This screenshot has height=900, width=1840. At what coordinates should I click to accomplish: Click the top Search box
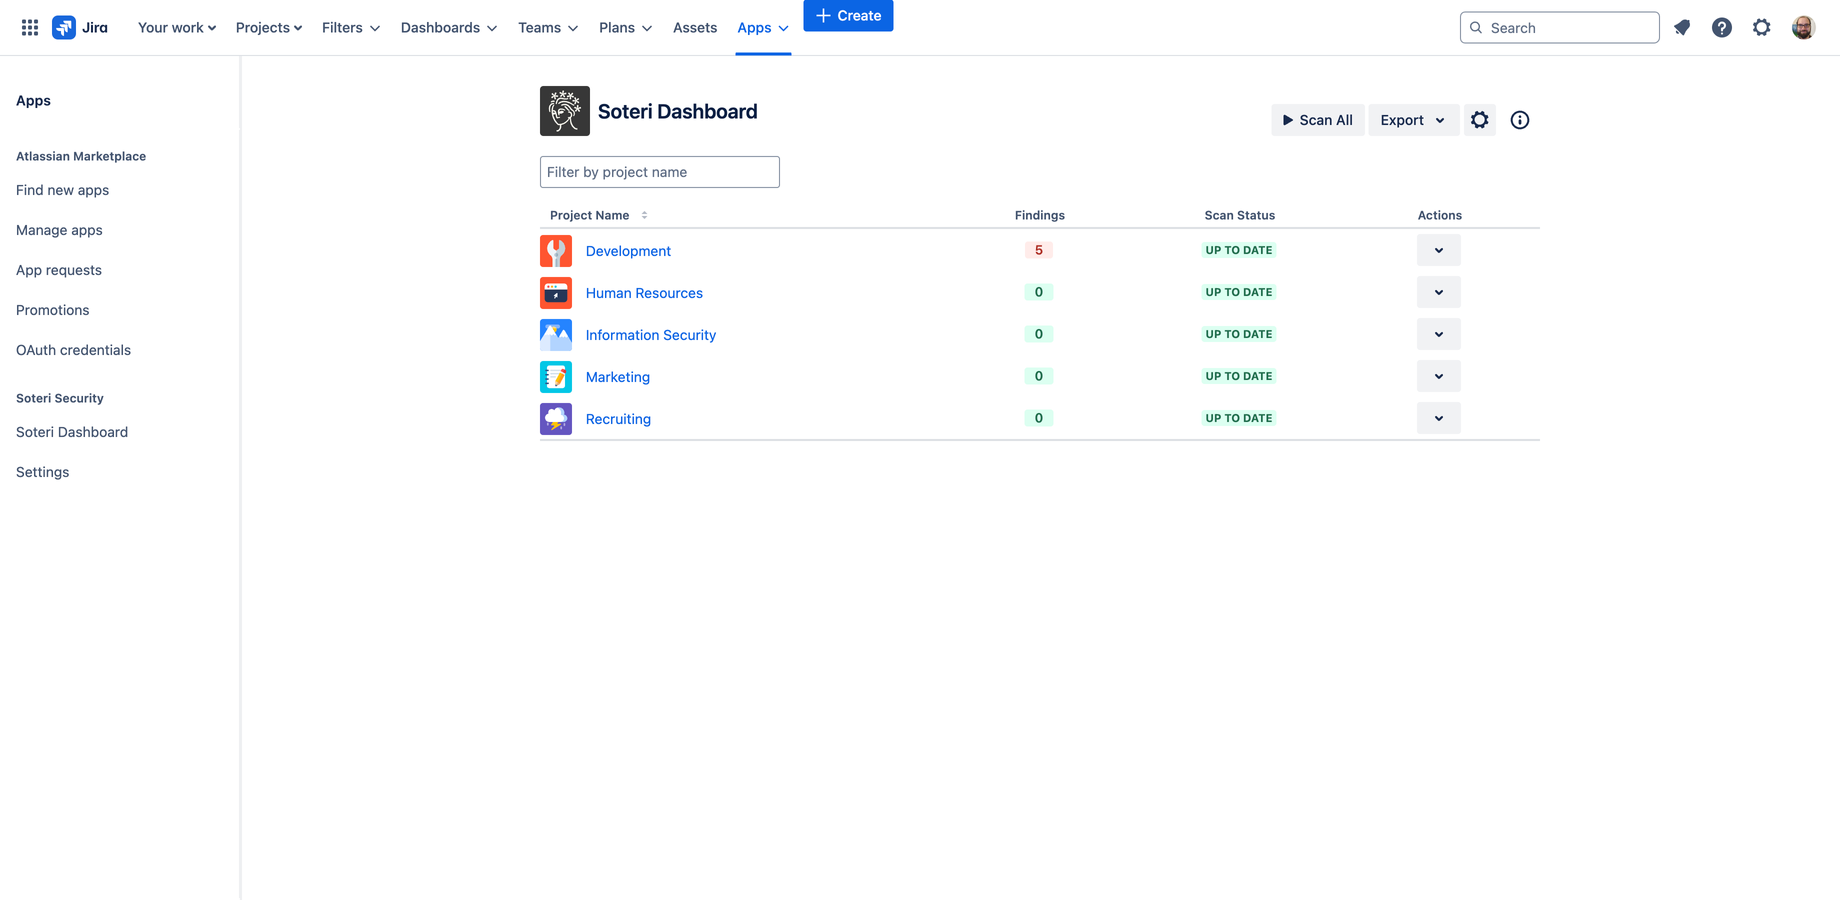tap(1560, 28)
